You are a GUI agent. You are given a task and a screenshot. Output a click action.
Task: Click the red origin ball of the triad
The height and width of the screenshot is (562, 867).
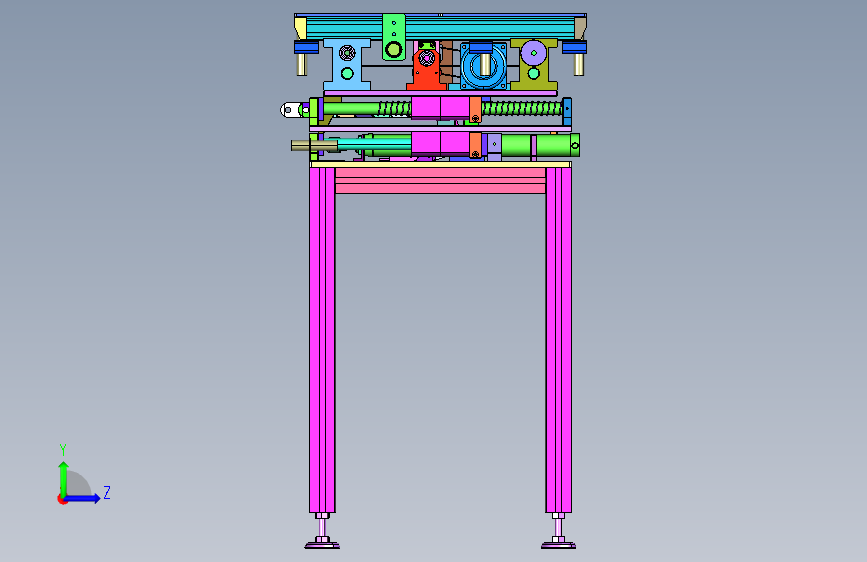[x=62, y=499]
